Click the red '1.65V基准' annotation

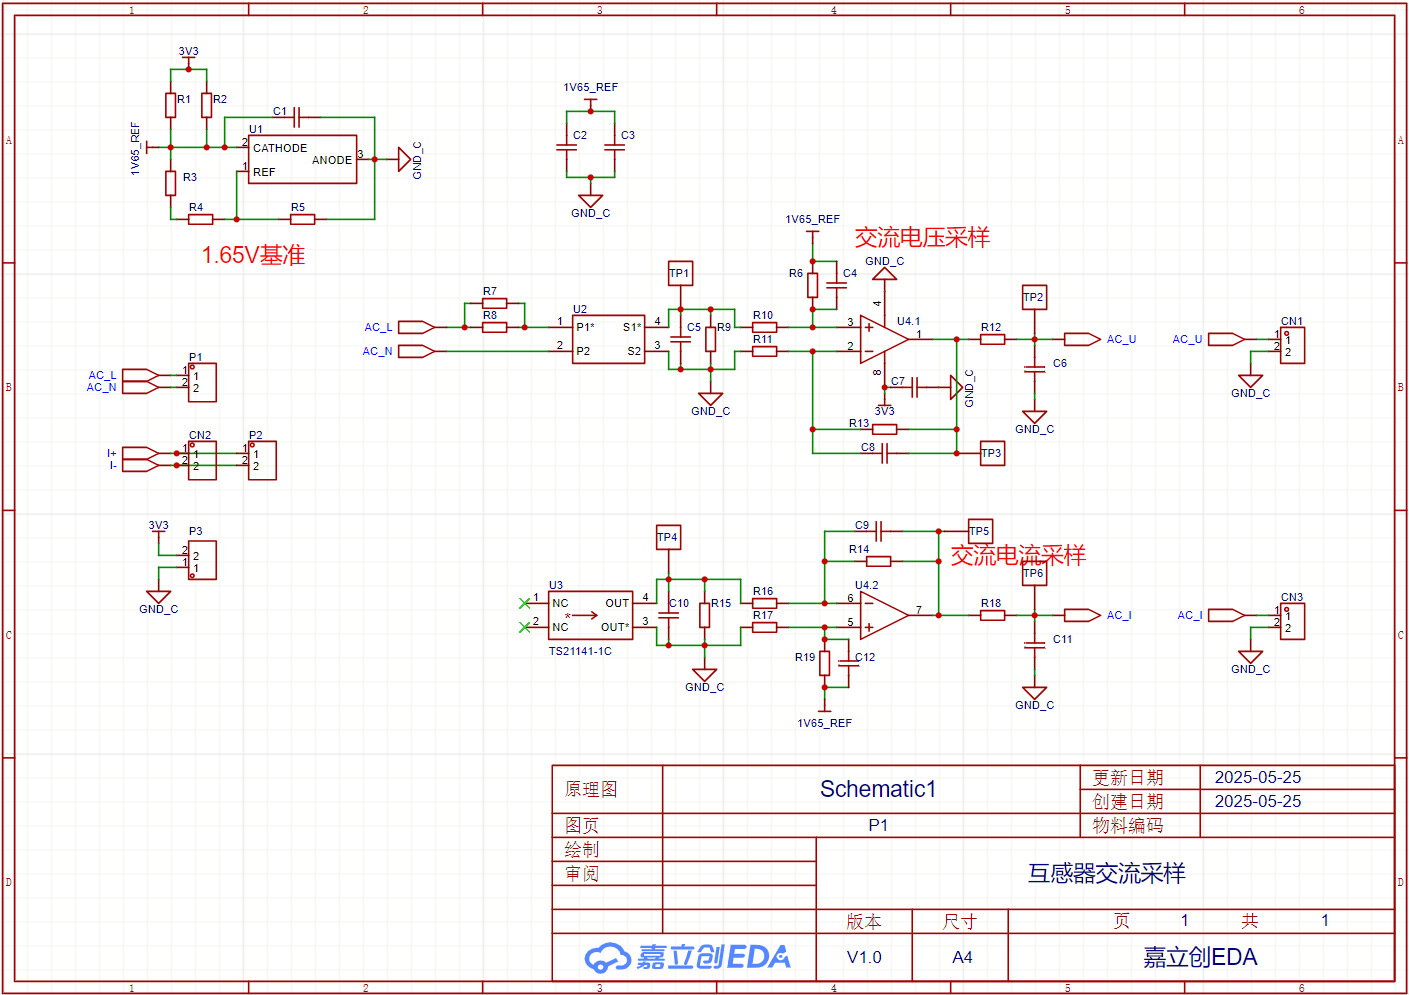tap(253, 255)
